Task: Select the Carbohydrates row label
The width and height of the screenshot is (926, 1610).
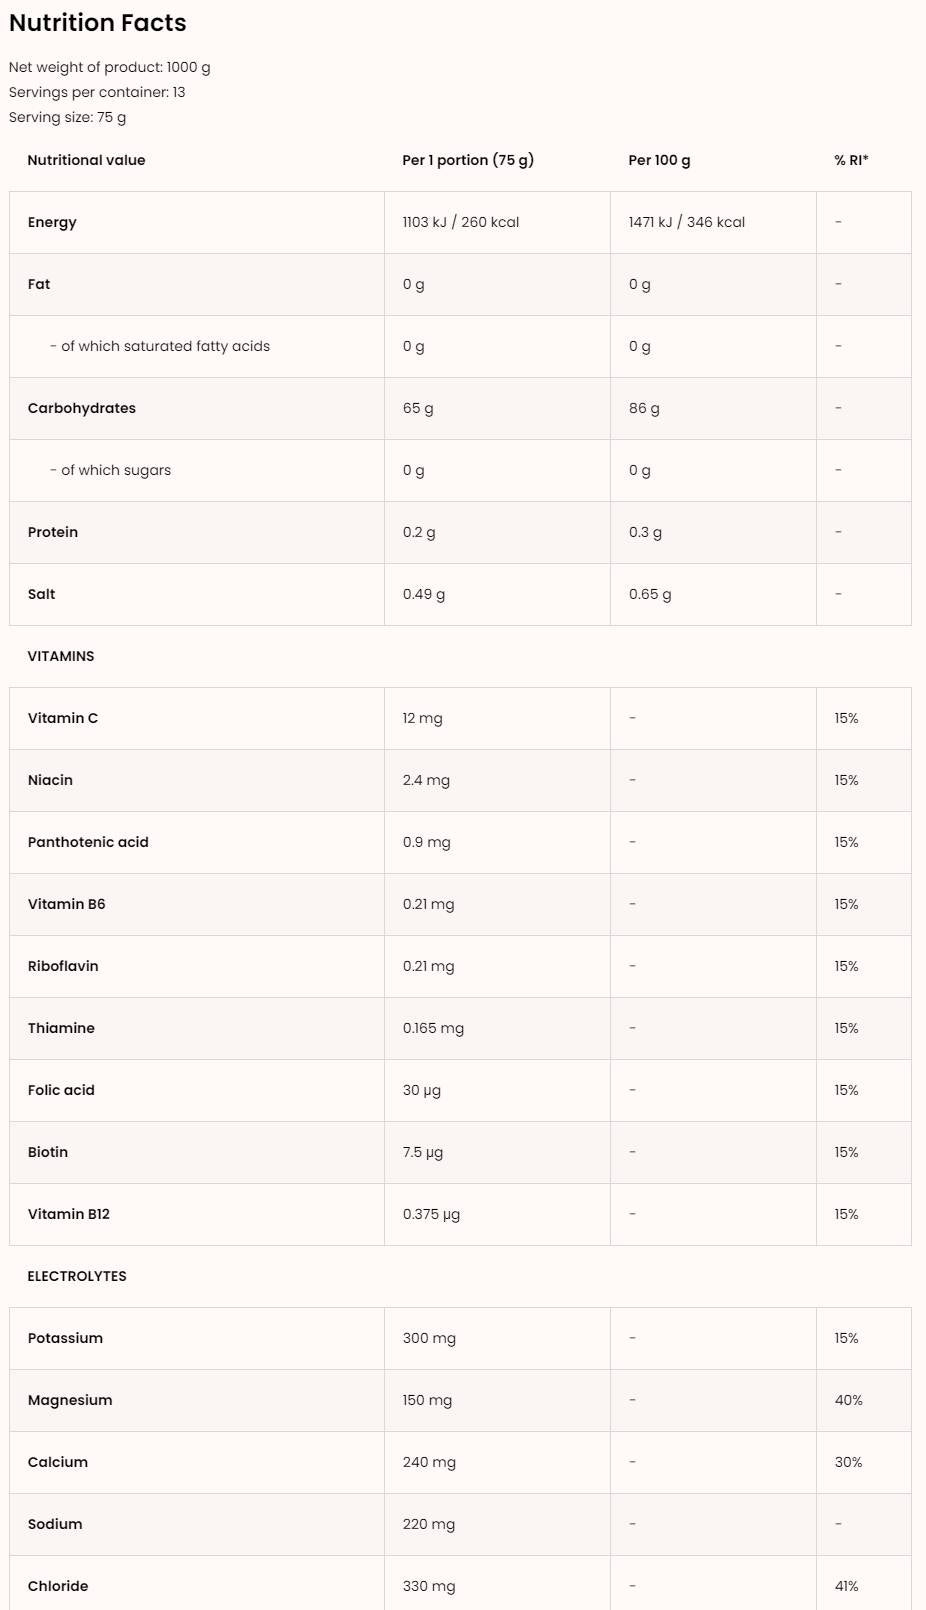Action: [82, 408]
